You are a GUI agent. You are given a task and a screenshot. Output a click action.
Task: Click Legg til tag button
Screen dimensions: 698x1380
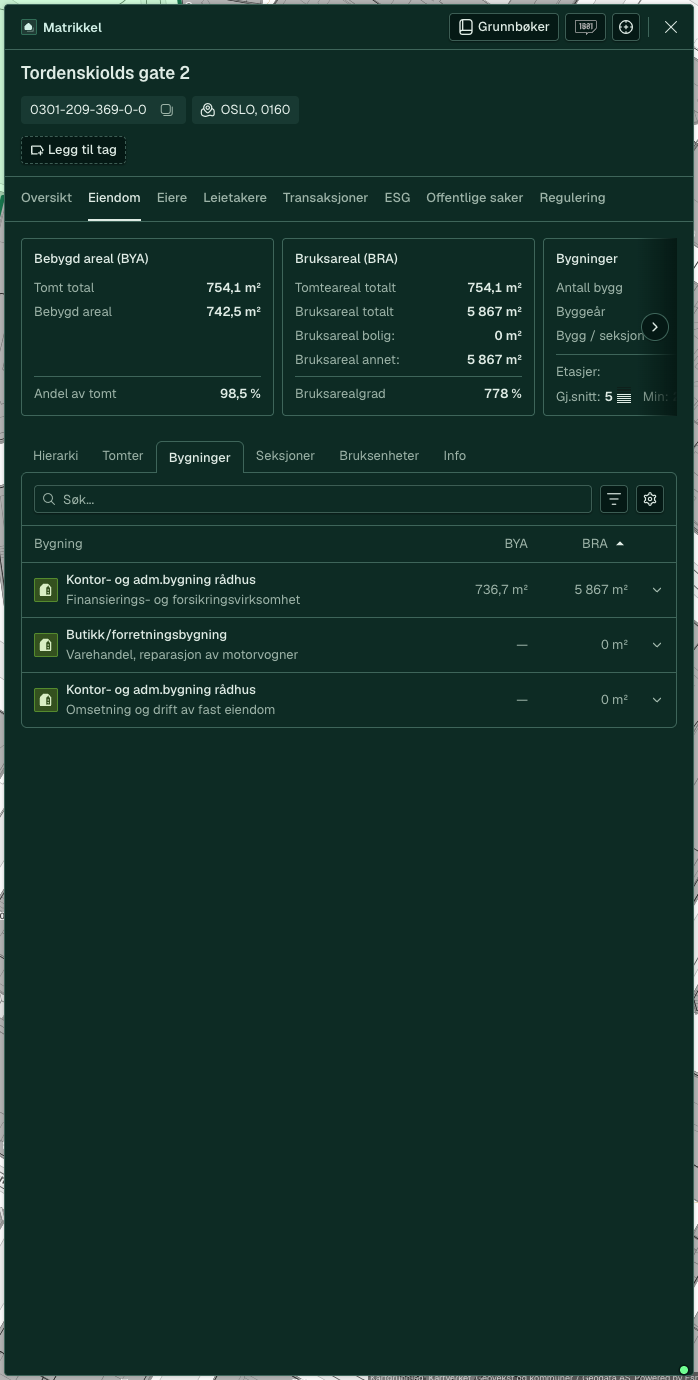coord(73,150)
